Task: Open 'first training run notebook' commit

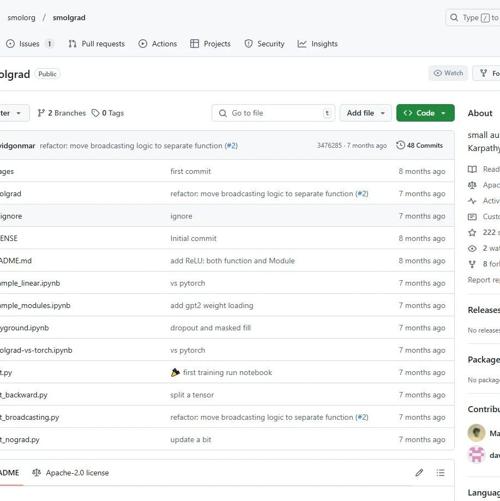Action: click(227, 372)
